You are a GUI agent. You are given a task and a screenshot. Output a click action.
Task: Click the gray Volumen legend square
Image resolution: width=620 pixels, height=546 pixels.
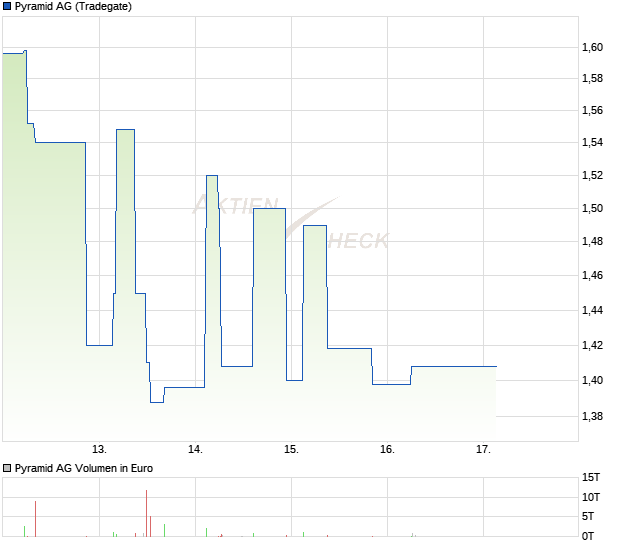pyautogui.click(x=7, y=469)
